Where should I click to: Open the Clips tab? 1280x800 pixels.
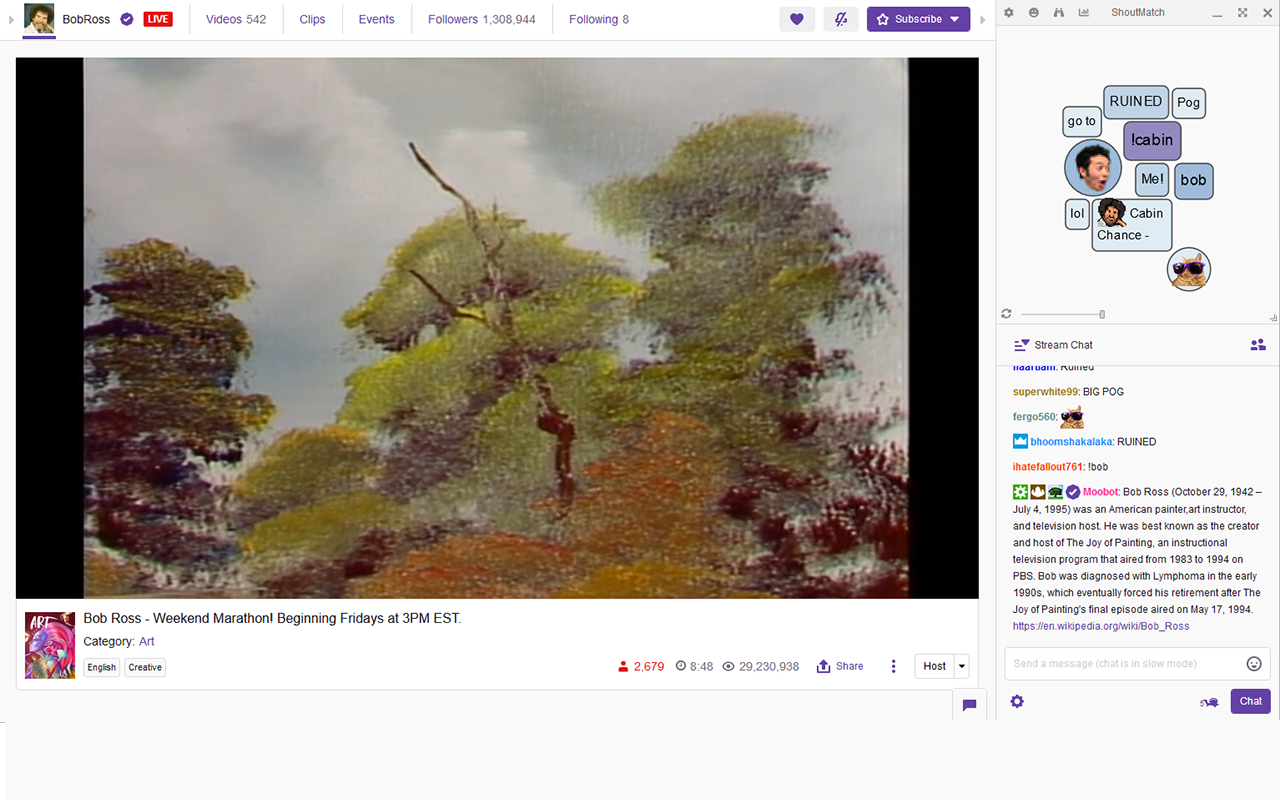click(312, 19)
